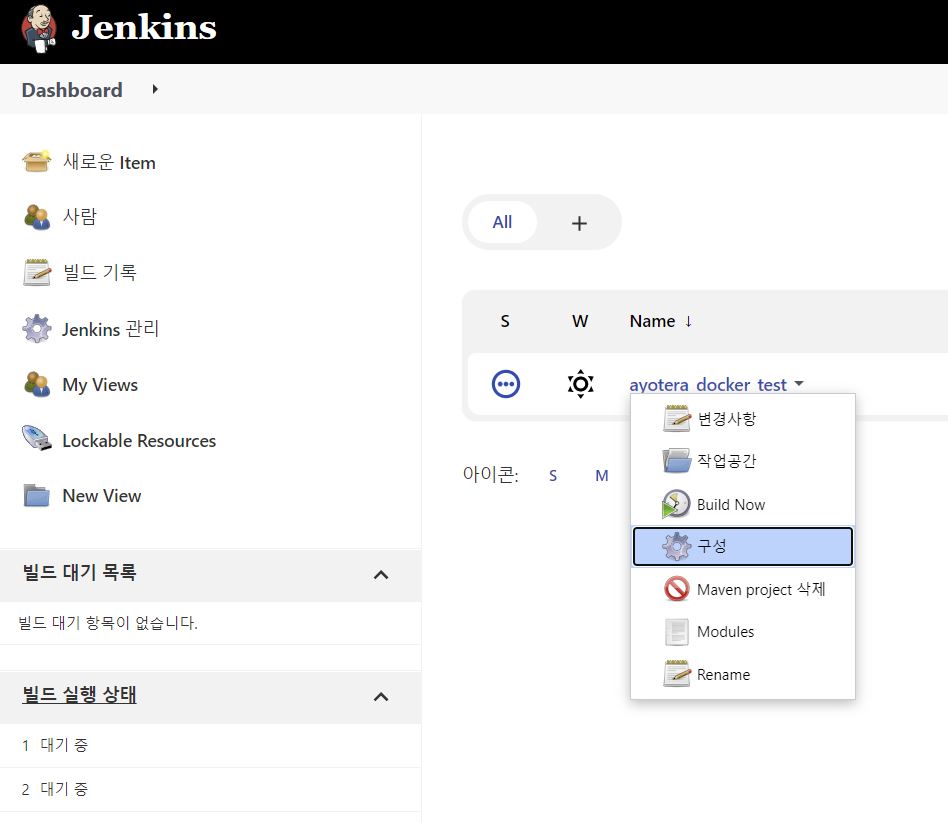Click executor 2 대기 중 row
Screen dimensions: 948x823
210,790
